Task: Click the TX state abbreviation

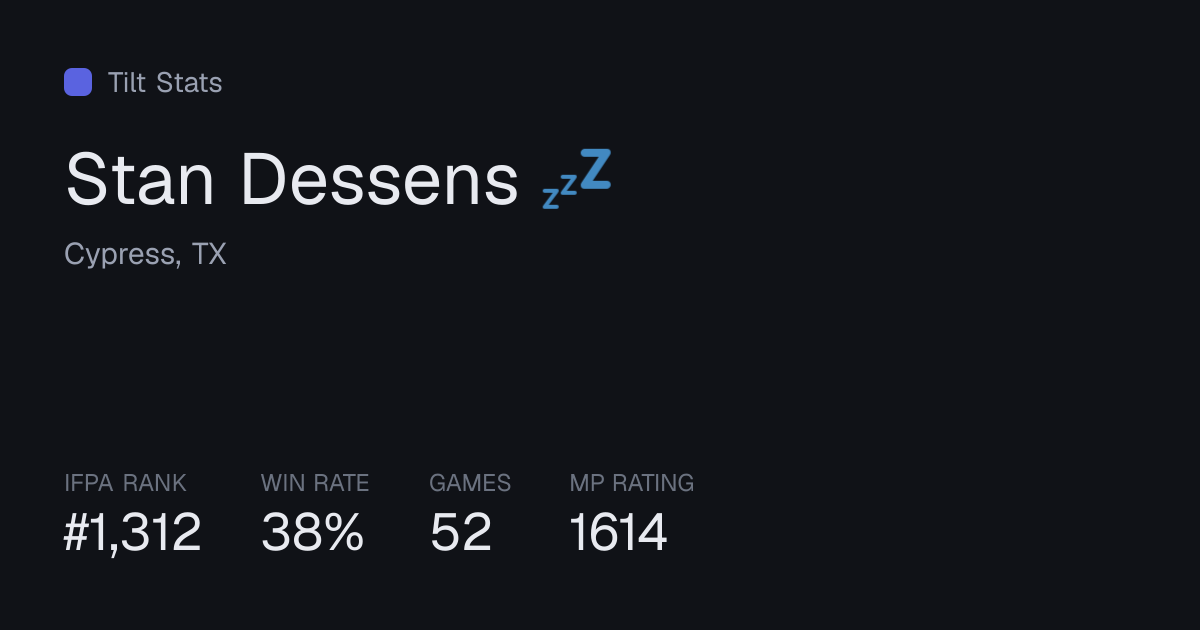Action: 210,254
